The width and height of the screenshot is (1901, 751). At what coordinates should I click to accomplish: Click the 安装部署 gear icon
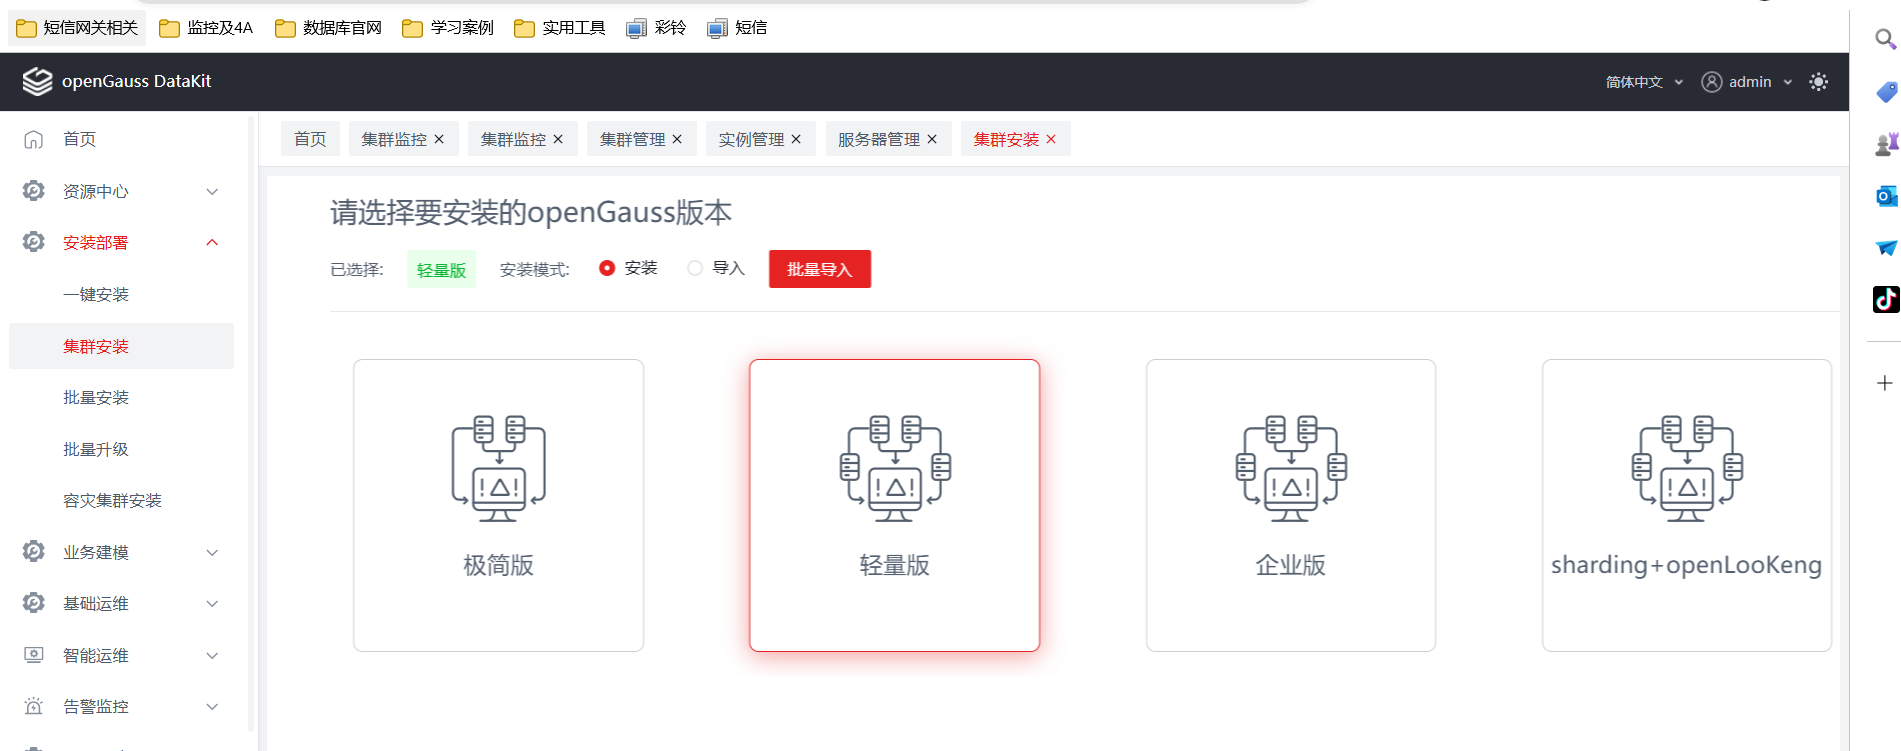[33, 242]
